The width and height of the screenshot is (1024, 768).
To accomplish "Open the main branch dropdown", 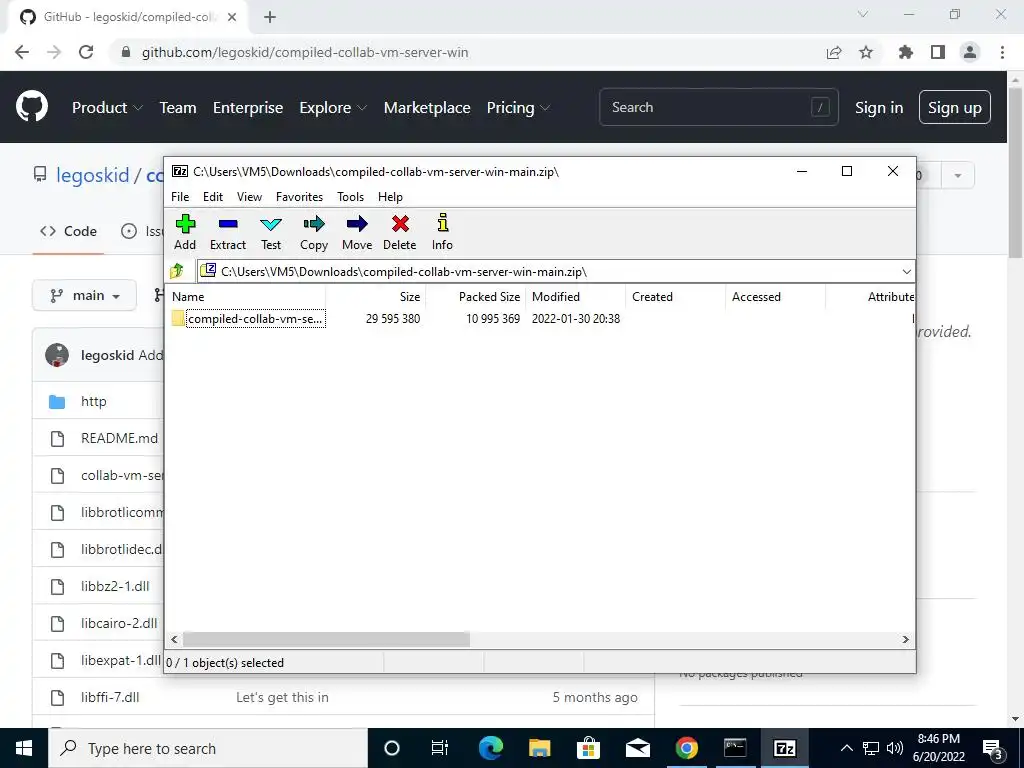I will 84,296.
